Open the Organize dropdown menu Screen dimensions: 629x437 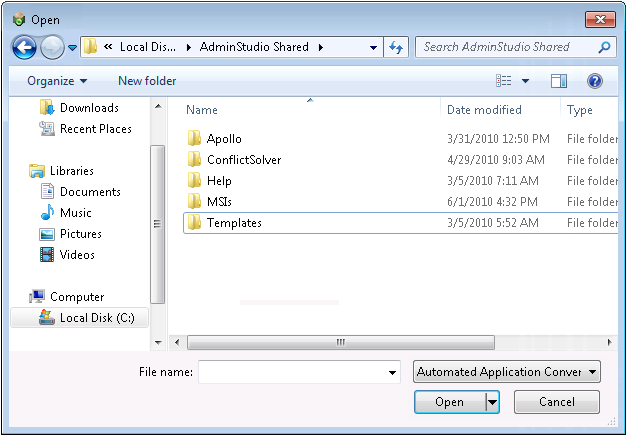[x=57, y=81]
